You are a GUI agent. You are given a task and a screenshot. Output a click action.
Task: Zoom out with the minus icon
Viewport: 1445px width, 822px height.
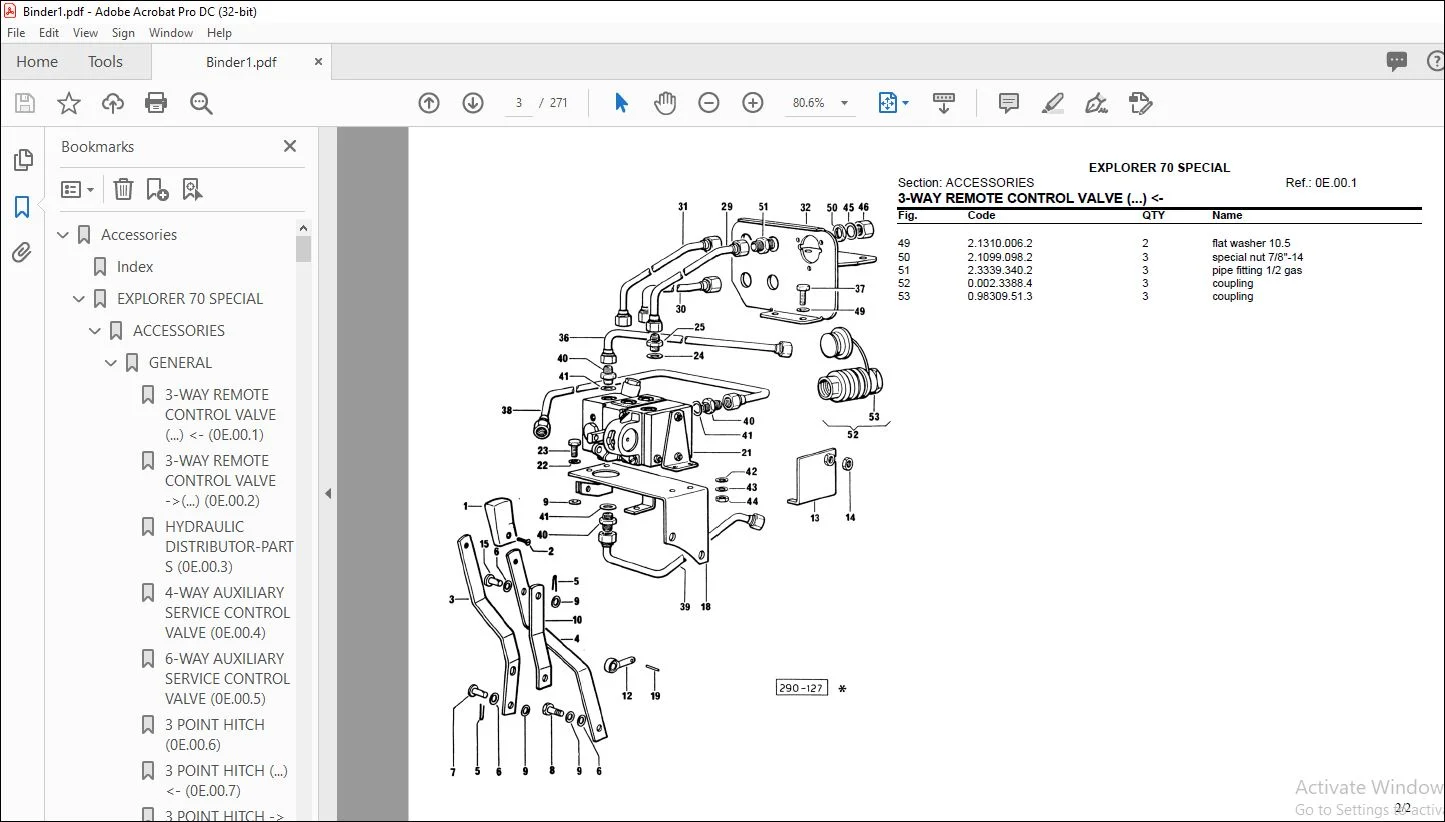pyautogui.click(x=709, y=103)
